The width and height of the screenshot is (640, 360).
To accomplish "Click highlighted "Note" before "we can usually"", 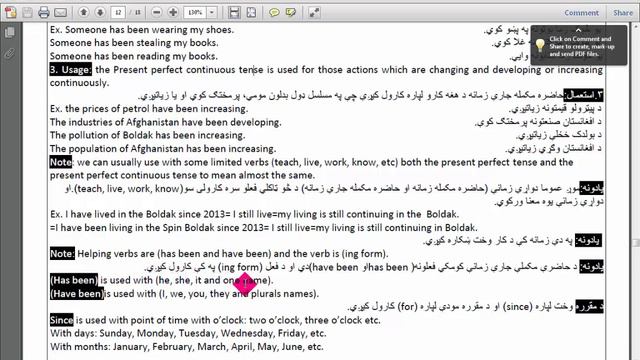I will click(60, 162).
